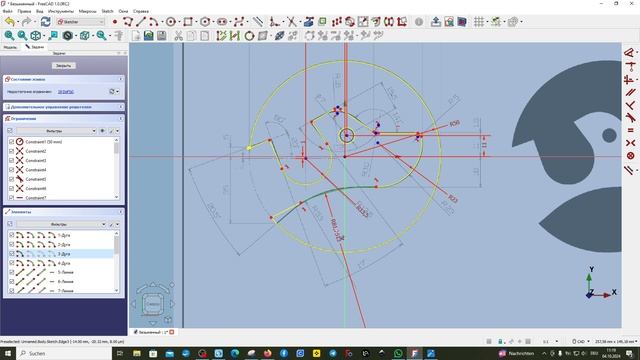Select the Polyline sketch tool

point(128,22)
